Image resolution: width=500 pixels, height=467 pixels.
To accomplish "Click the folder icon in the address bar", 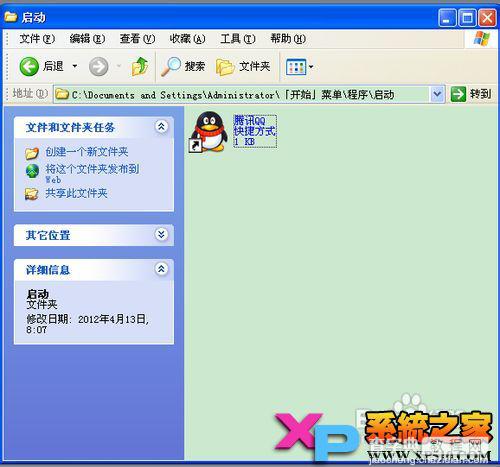I will tap(62, 95).
